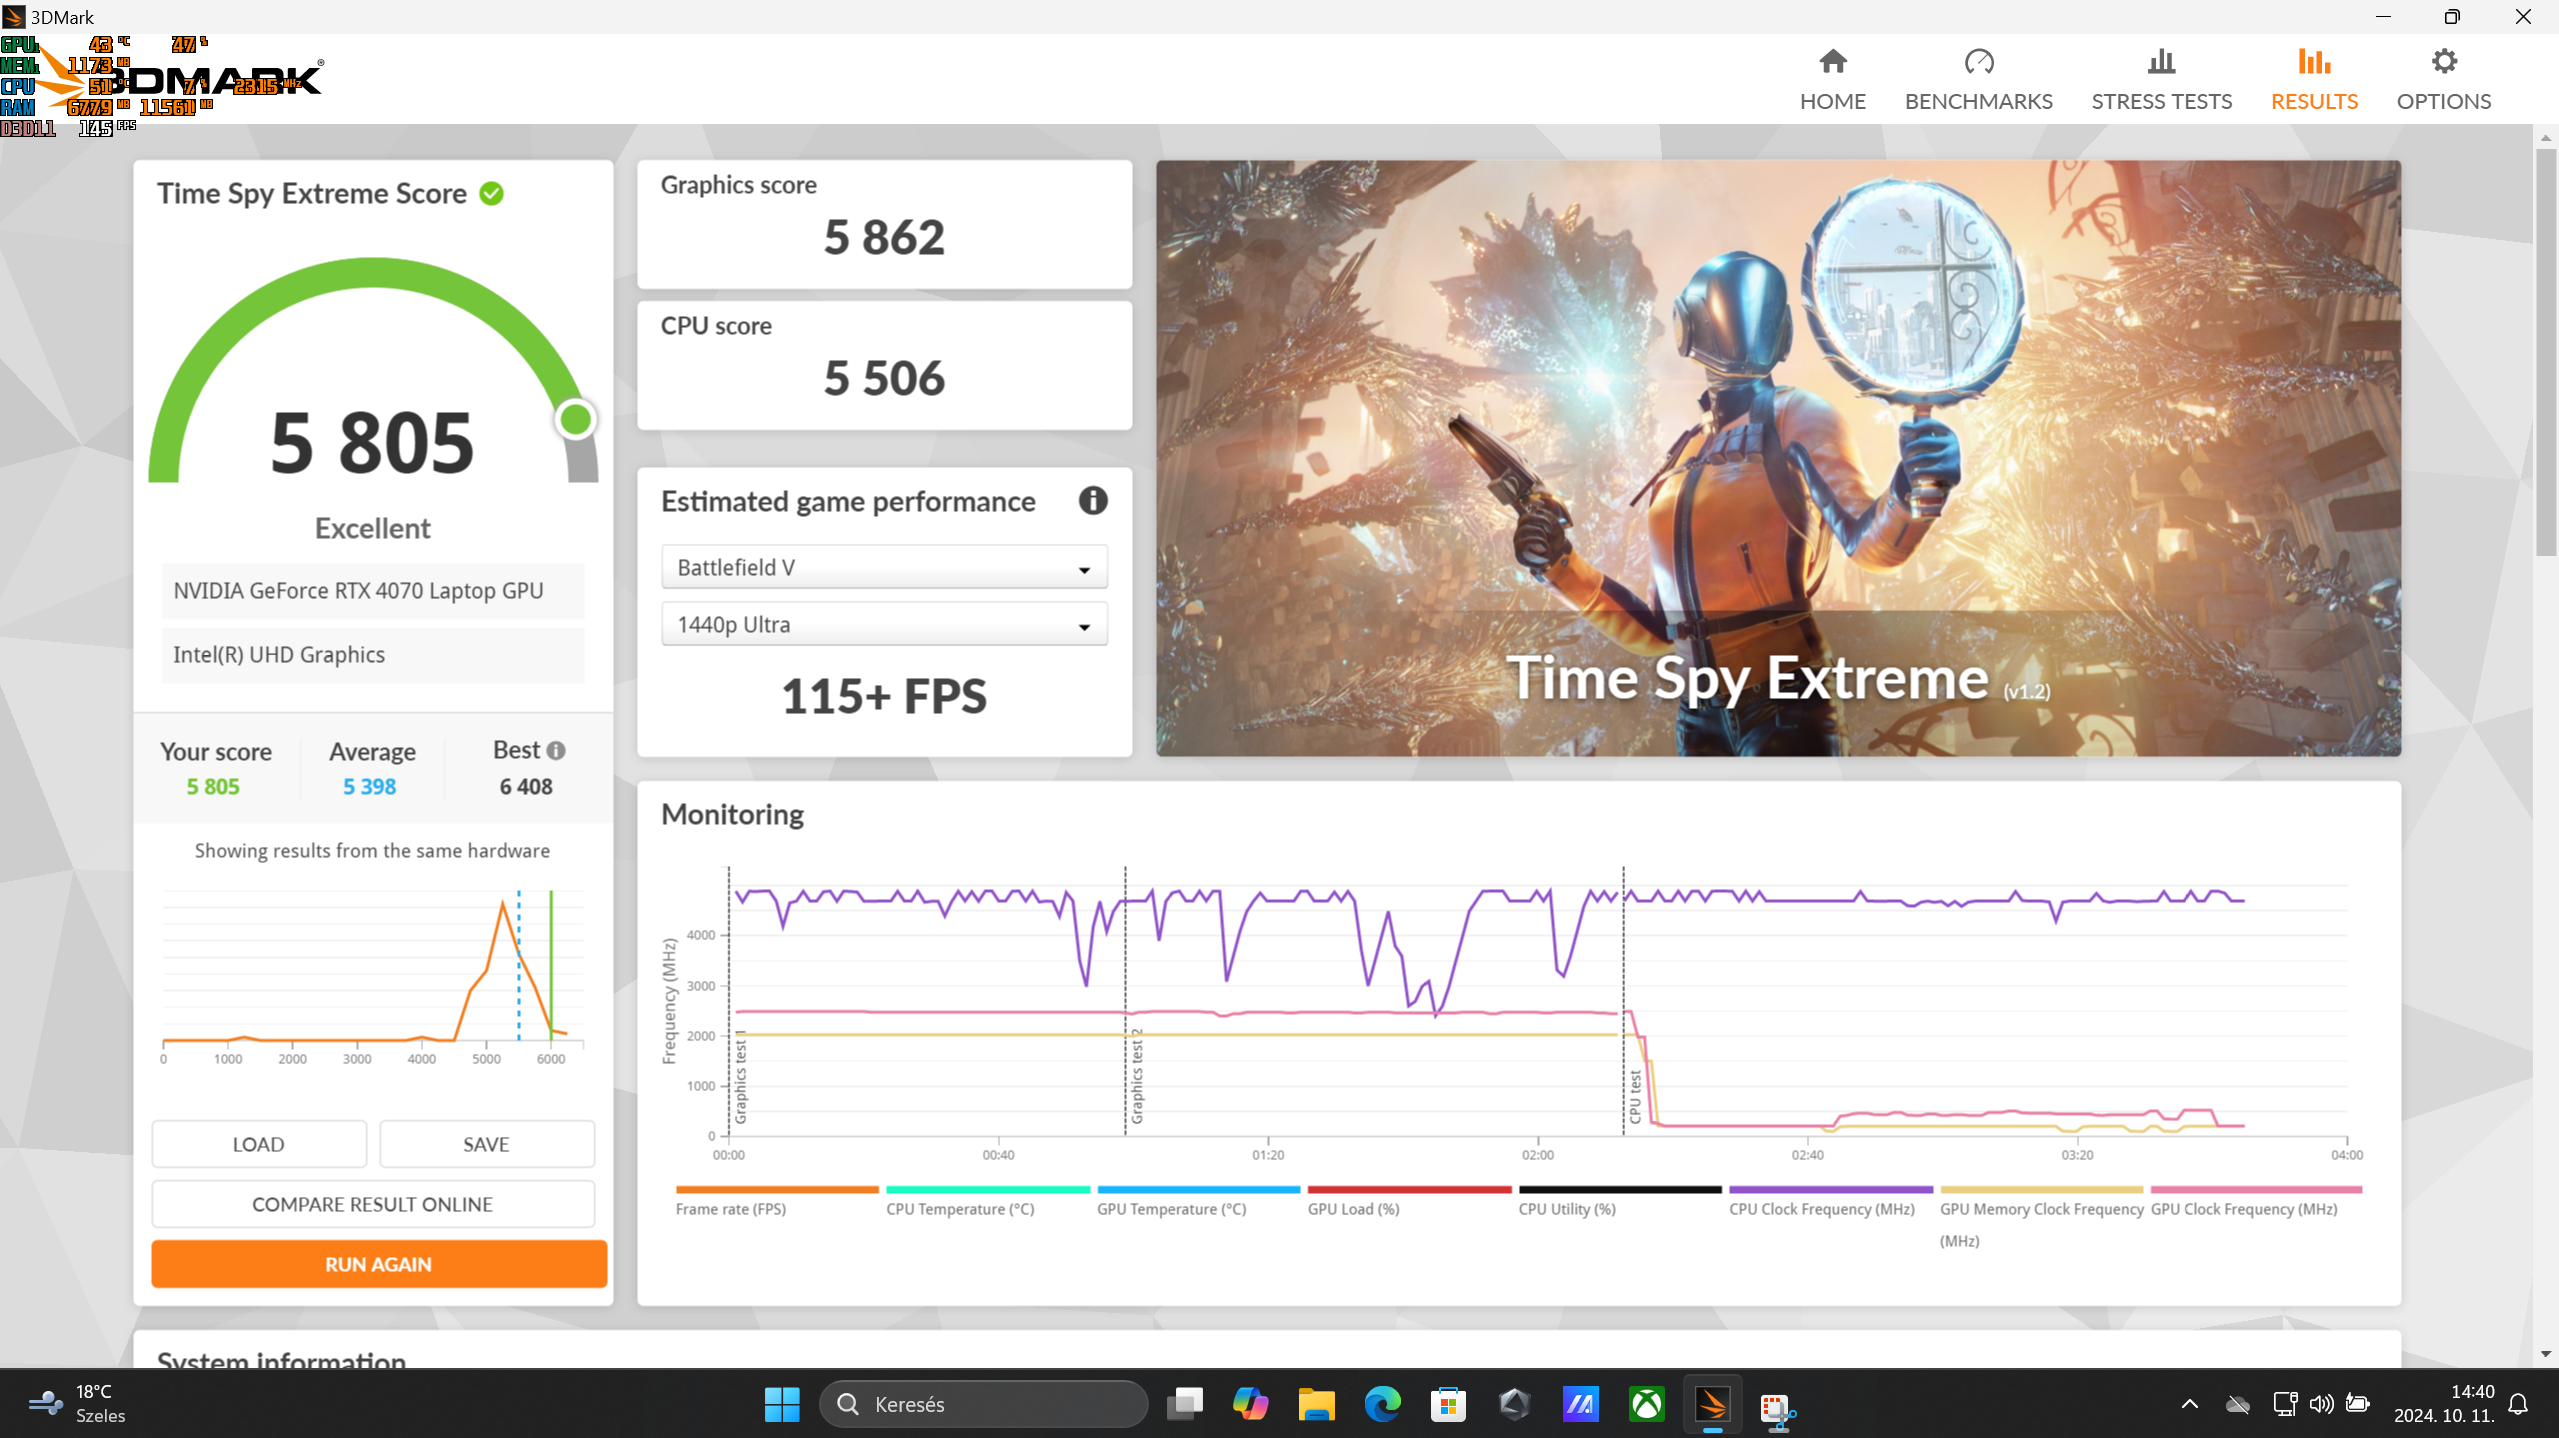Image resolution: width=2559 pixels, height=1438 pixels.
Task: Click COMPARE RESULT ONLINE
Action: coord(372,1203)
